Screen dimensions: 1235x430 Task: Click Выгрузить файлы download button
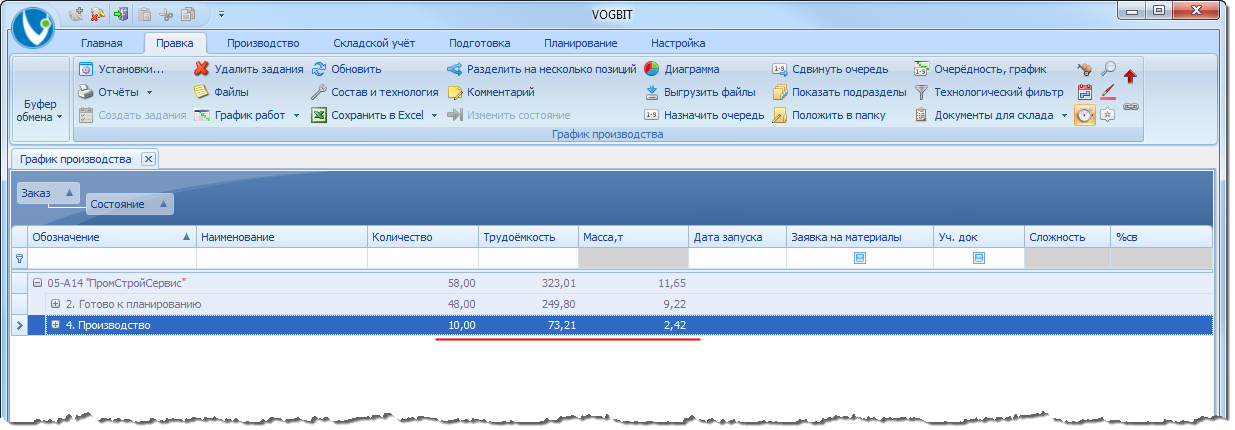pyautogui.click(x=699, y=92)
